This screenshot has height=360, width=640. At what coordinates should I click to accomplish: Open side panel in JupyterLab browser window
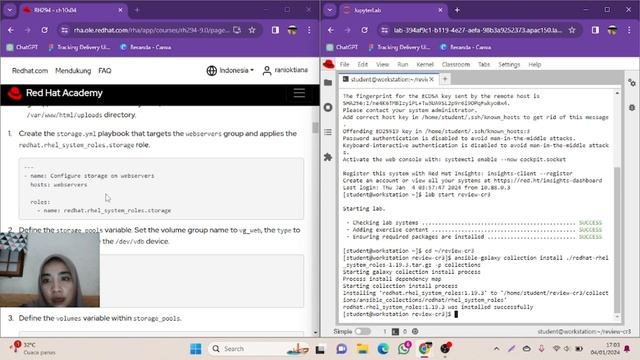[x=596, y=30]
